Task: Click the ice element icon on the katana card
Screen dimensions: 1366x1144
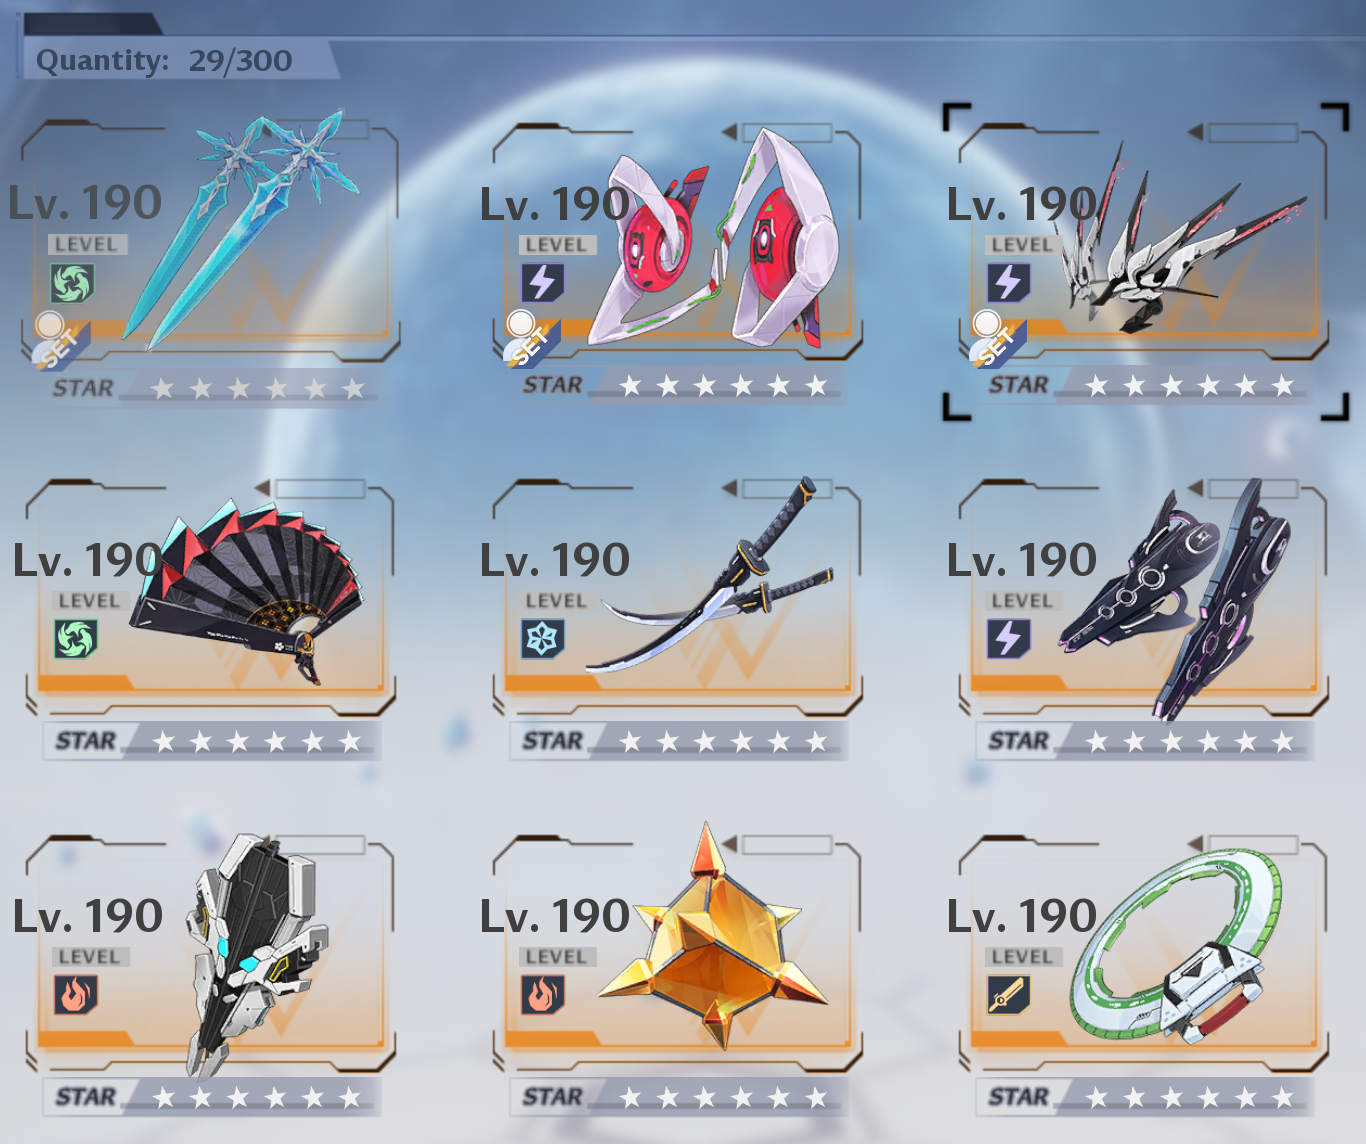Action: 543,639
